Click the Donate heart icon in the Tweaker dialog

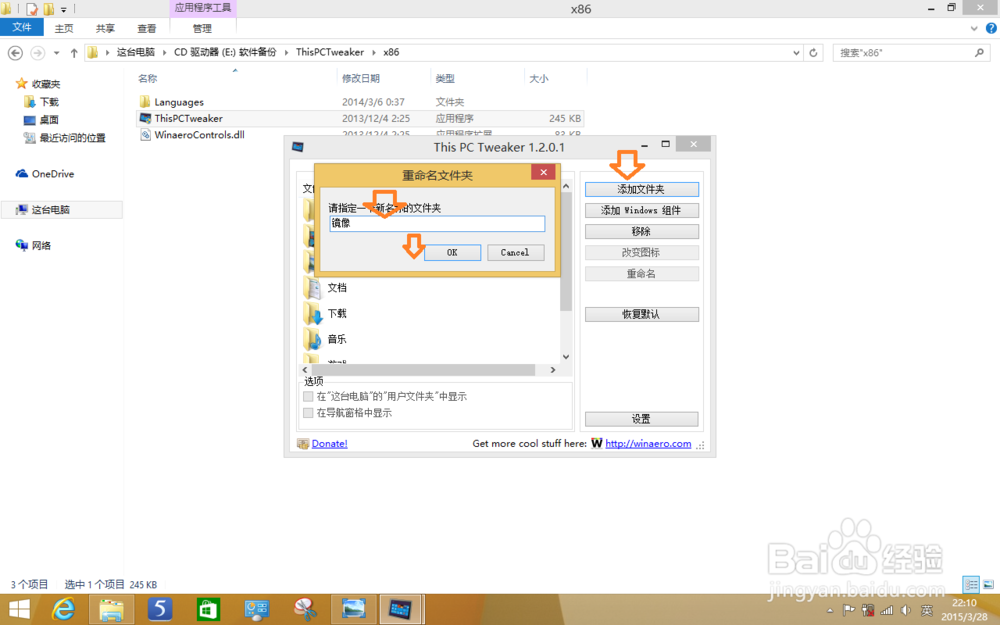pos(302,443)
